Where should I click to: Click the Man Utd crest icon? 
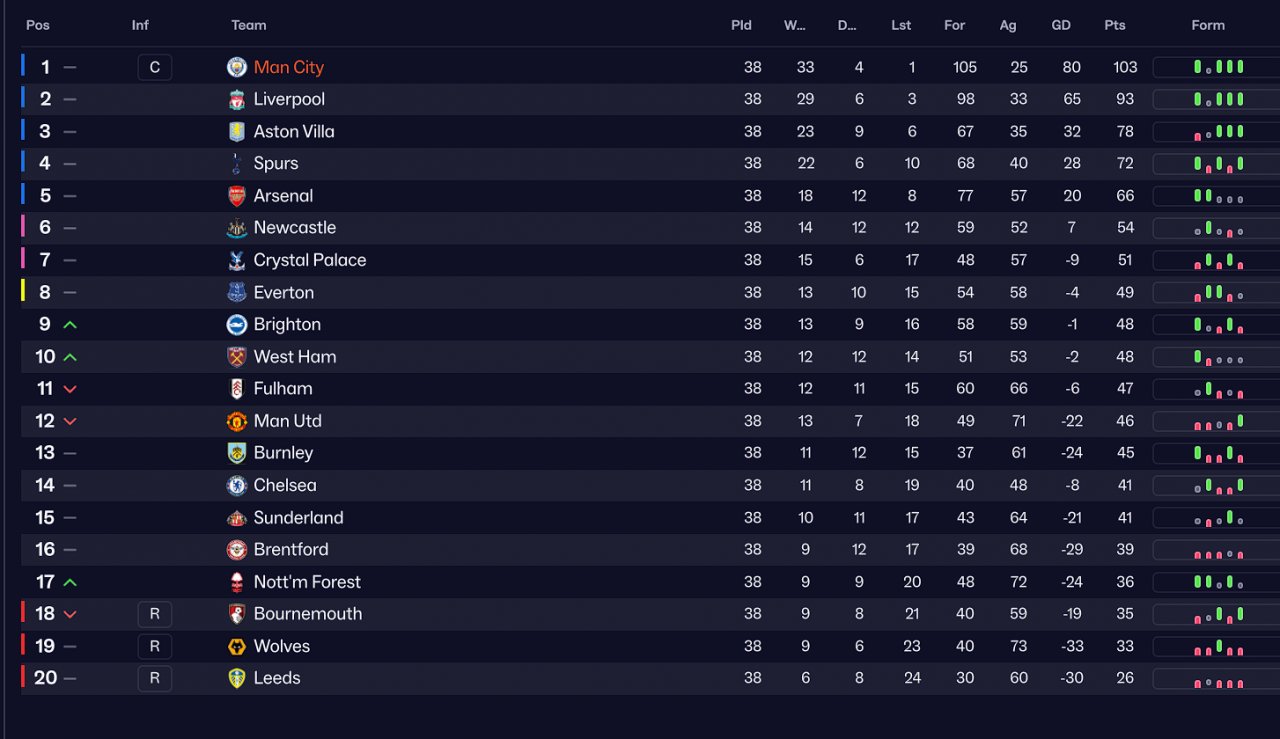237,421
